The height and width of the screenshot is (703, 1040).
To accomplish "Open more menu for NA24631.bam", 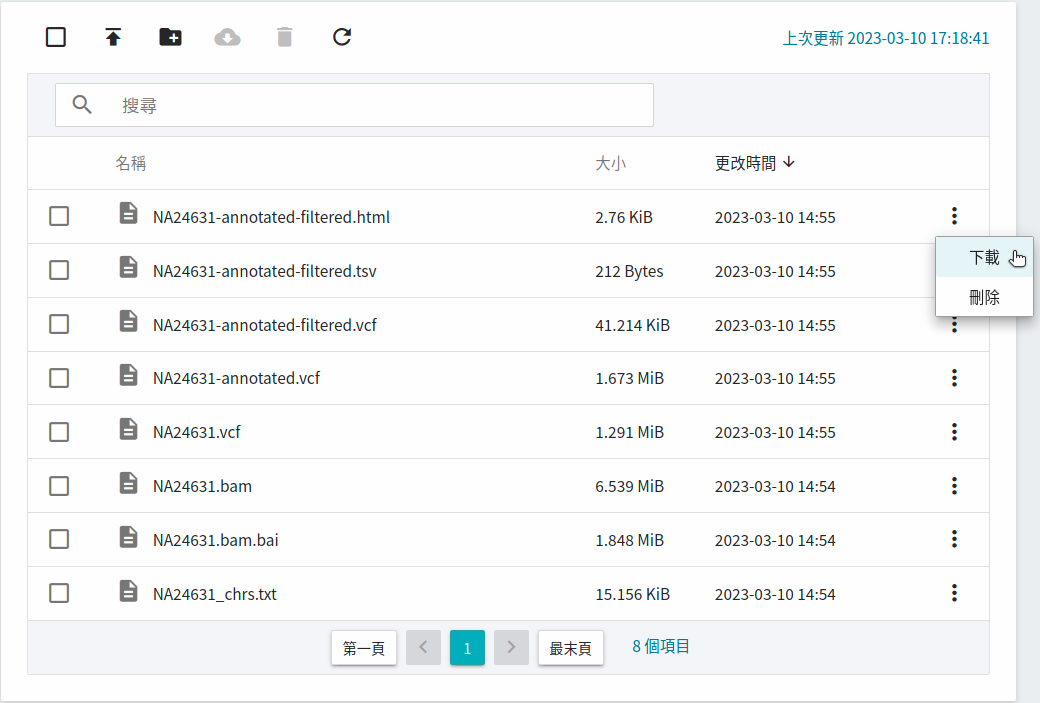I will pos(954,485).
